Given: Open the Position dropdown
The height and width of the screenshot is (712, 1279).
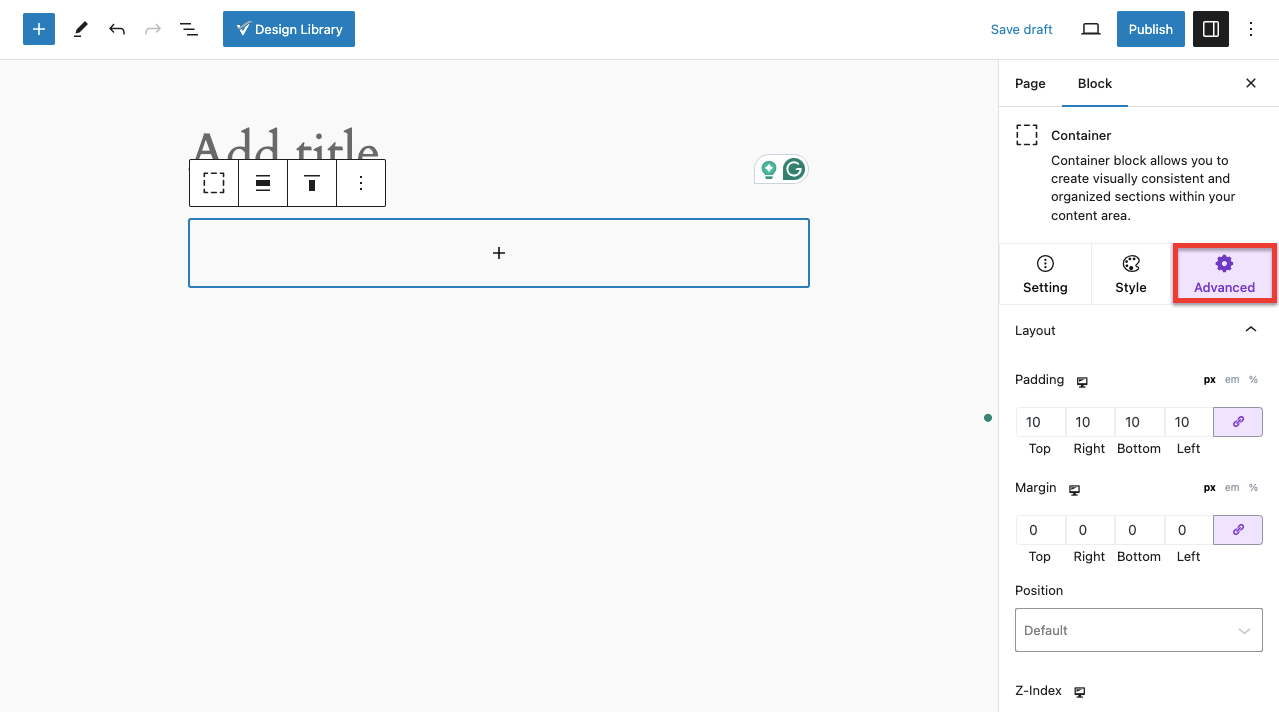Looking at the screenshot, I should [1138, 631].
